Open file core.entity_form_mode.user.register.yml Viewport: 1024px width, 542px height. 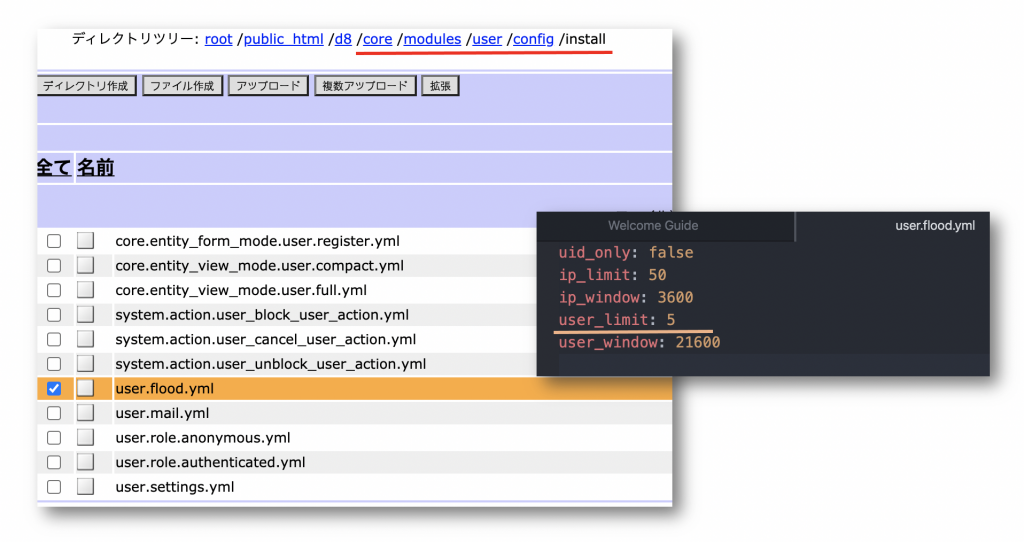(x=257, y=241)
